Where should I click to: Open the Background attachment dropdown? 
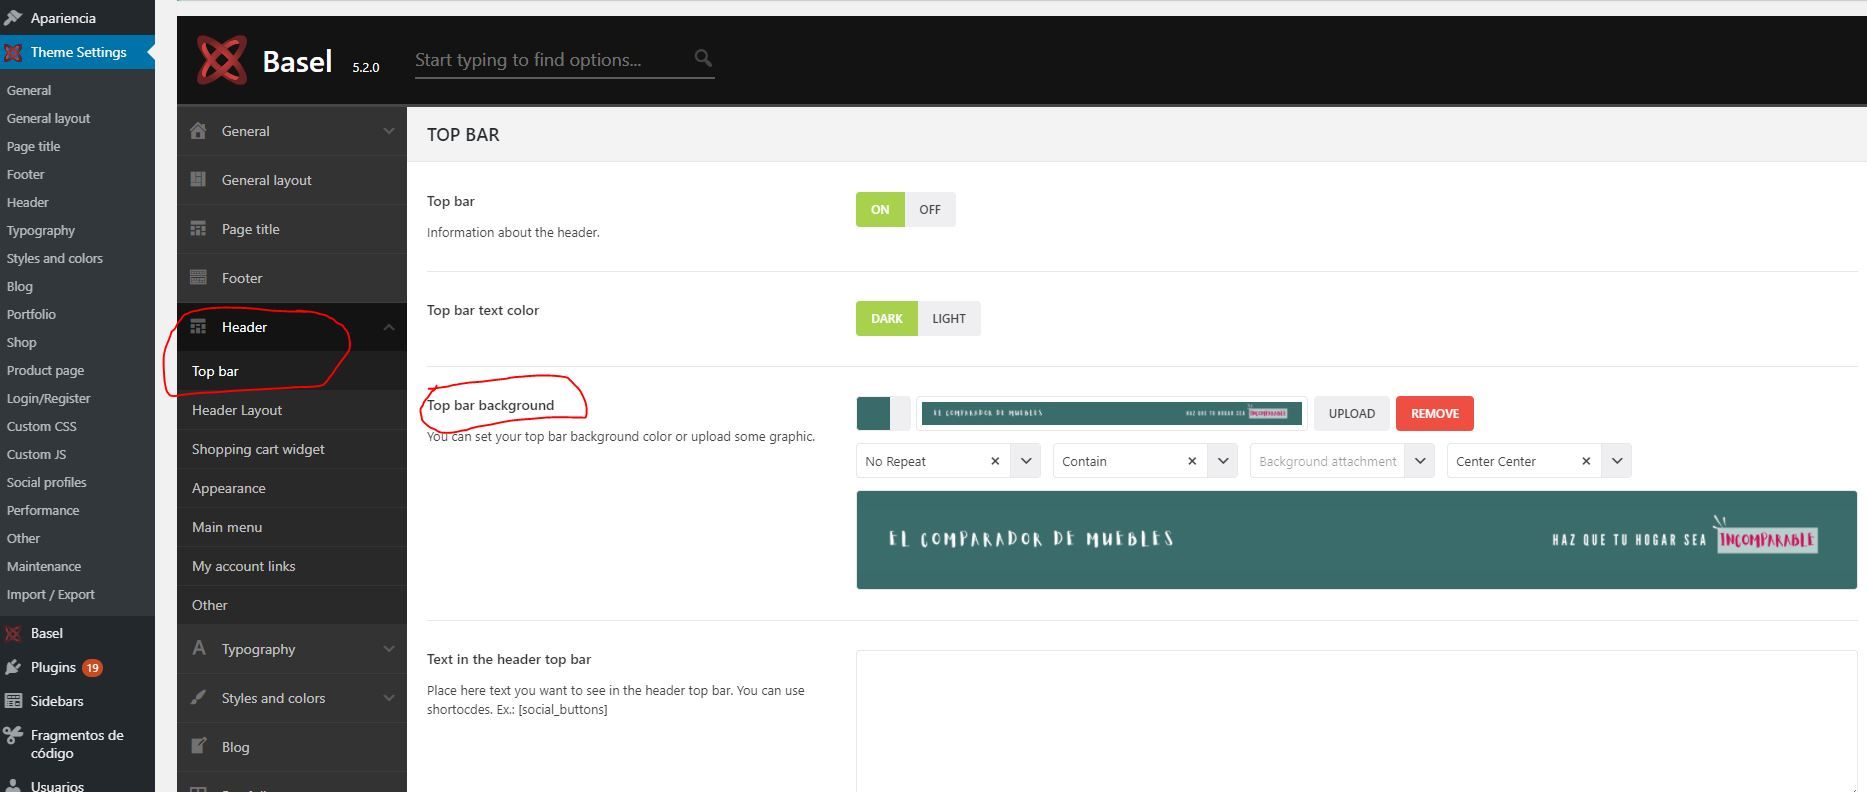point(1419,461)
